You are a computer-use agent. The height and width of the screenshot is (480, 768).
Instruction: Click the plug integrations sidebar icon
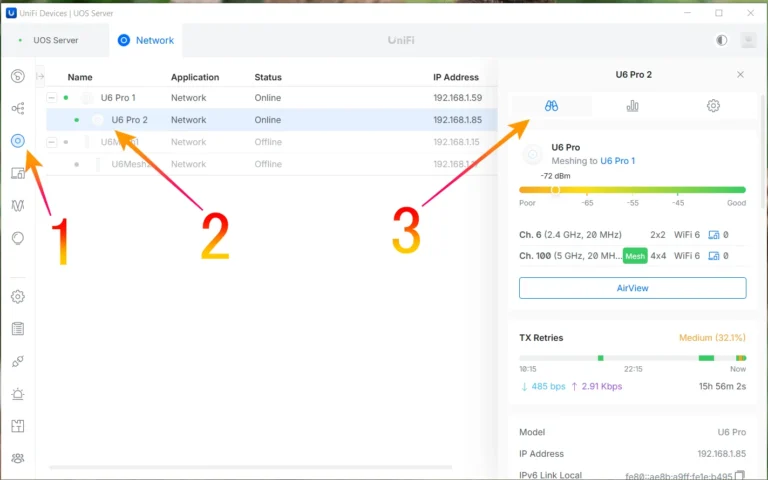tap(18, 361)
